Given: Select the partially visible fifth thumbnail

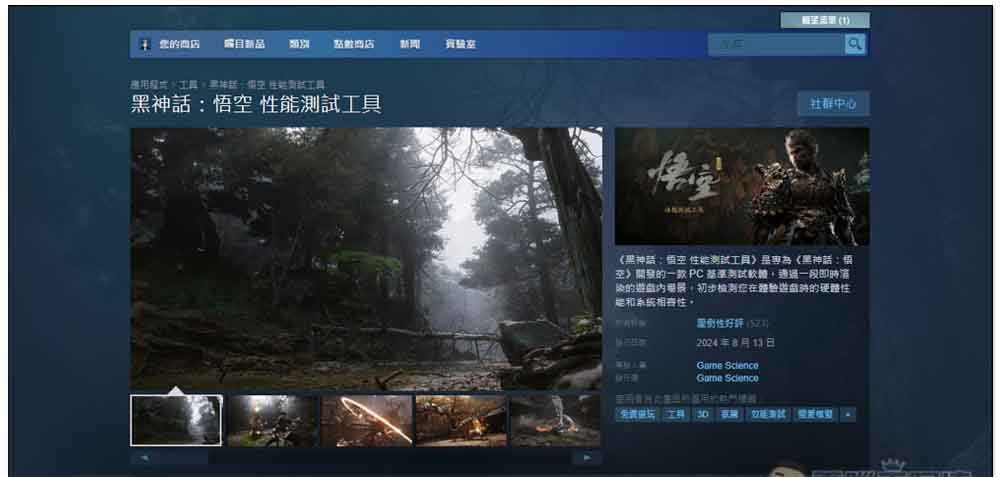Looking at the screenshot, I should click(x=555, y=420).
